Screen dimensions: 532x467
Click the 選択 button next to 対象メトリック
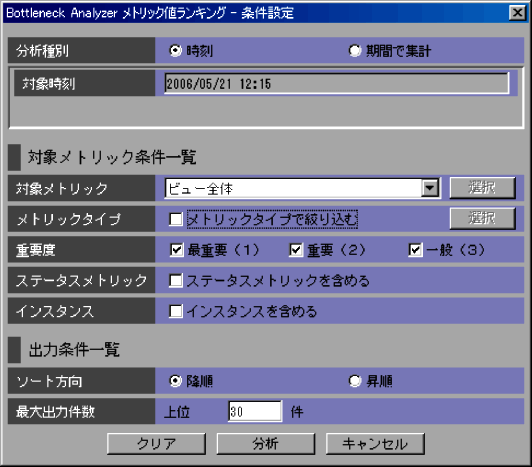[x=482, y=187]
